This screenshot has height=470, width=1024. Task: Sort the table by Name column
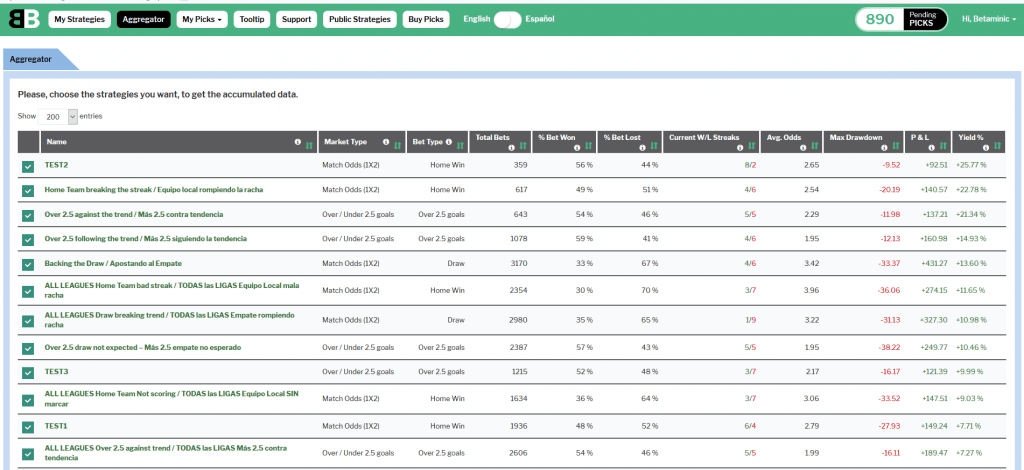pos(309,144)
